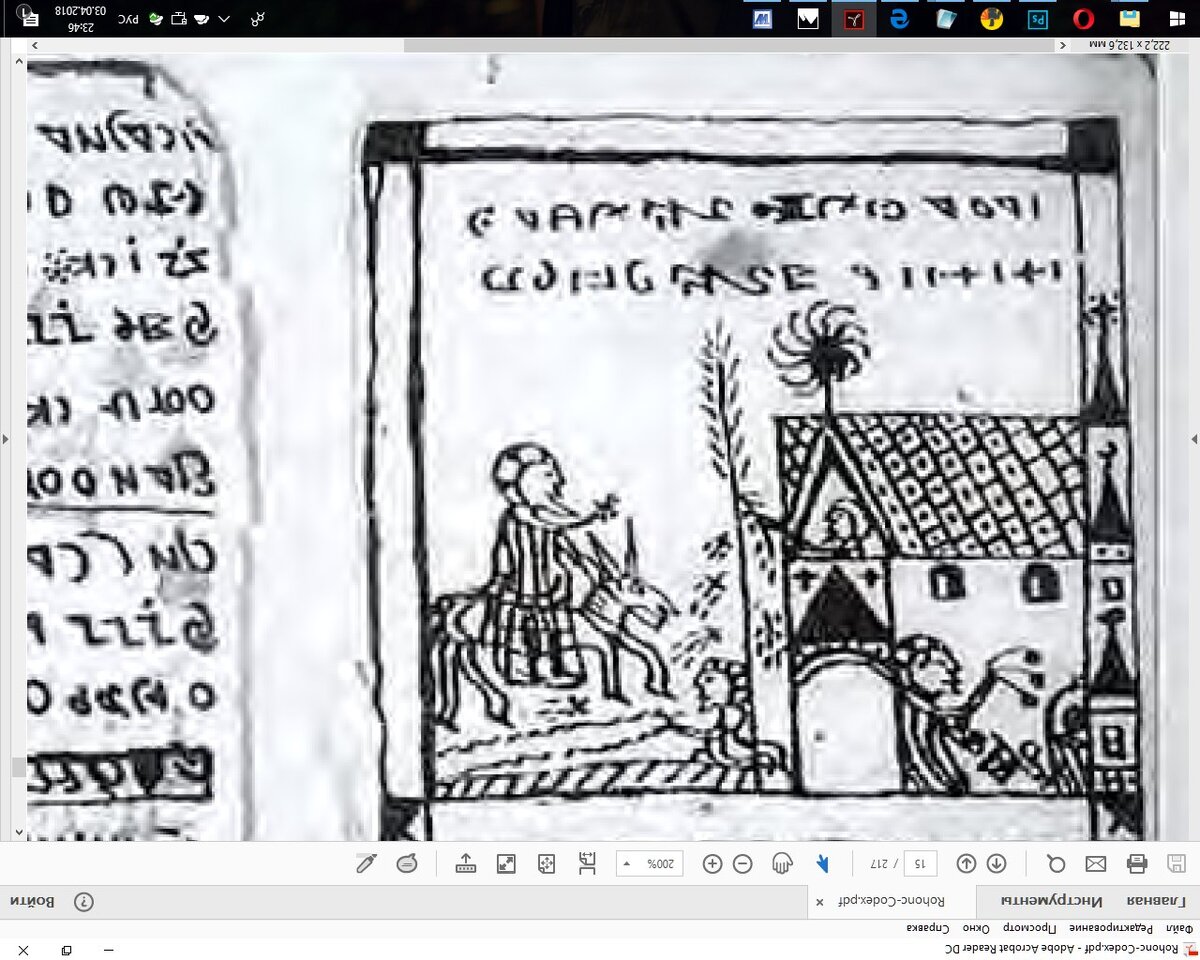Click the question mark help icon
This screenshot has width=1200, height=960.
pos(83,901)
